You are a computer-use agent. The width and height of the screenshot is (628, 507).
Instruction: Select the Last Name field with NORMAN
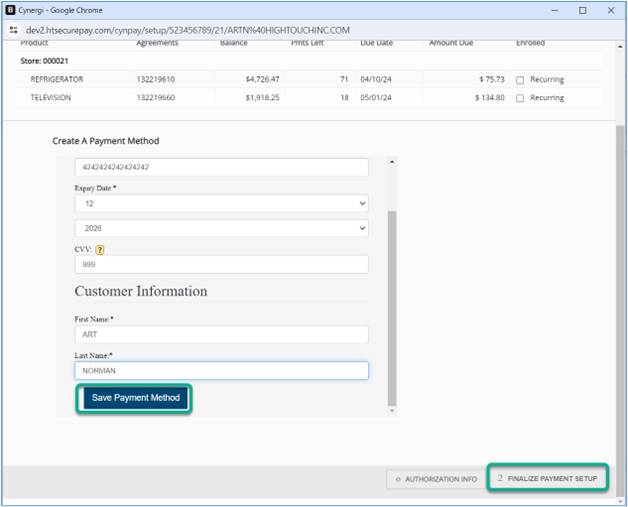221,370
